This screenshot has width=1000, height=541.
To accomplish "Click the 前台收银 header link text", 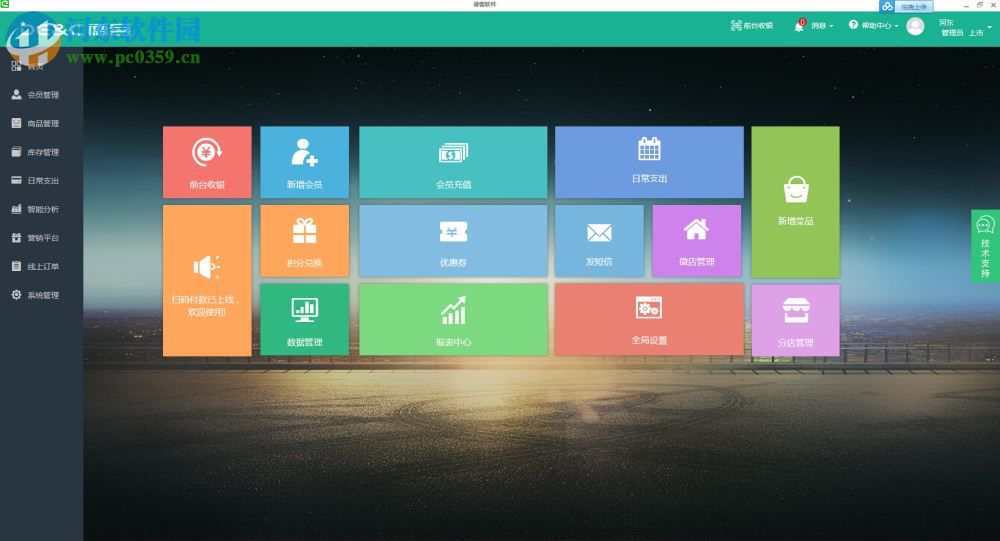I will tap(758, 26).
